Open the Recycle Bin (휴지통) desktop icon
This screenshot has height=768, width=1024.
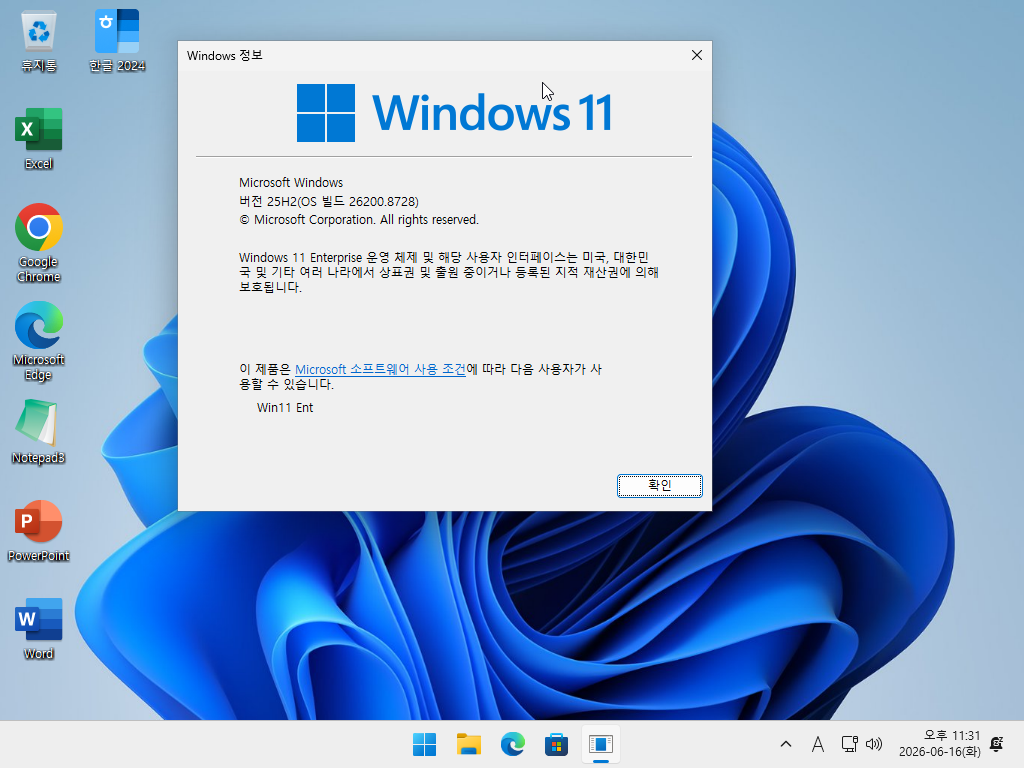(39, 40)
